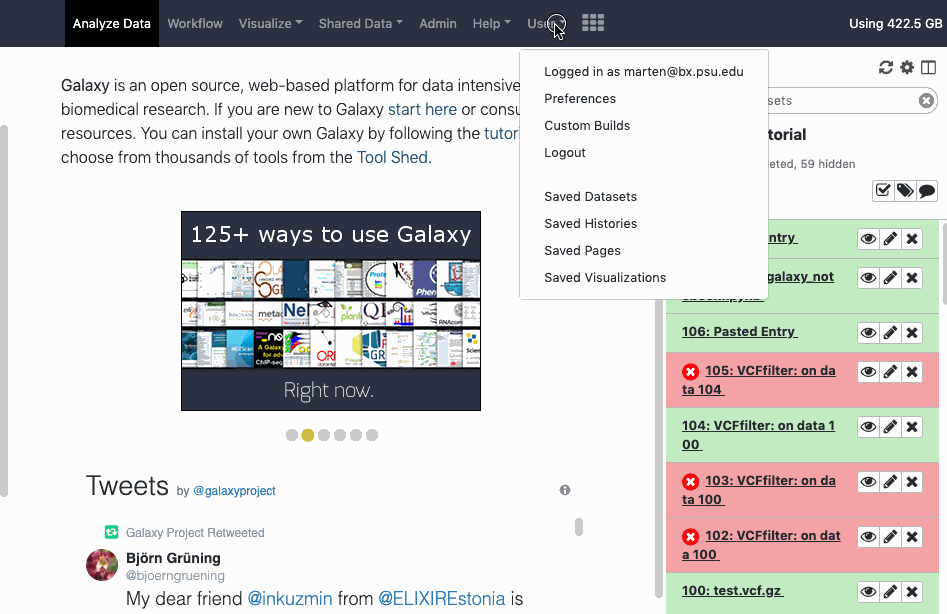This screenshot has height=614, width=947.
Task: Clear the dataset search field
Action: 926,101
